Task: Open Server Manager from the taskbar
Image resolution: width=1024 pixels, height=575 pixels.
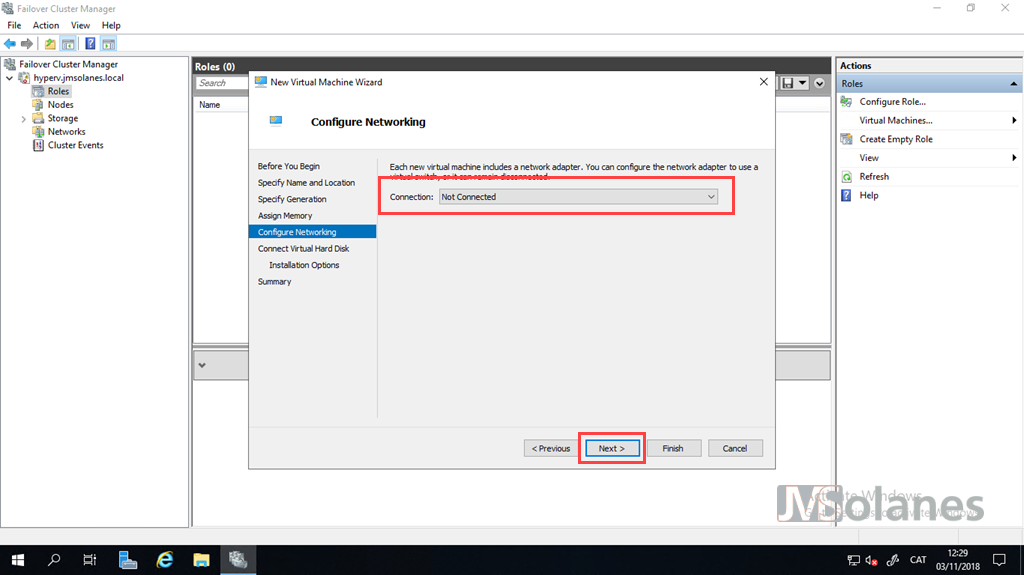Action: (128, 560)
